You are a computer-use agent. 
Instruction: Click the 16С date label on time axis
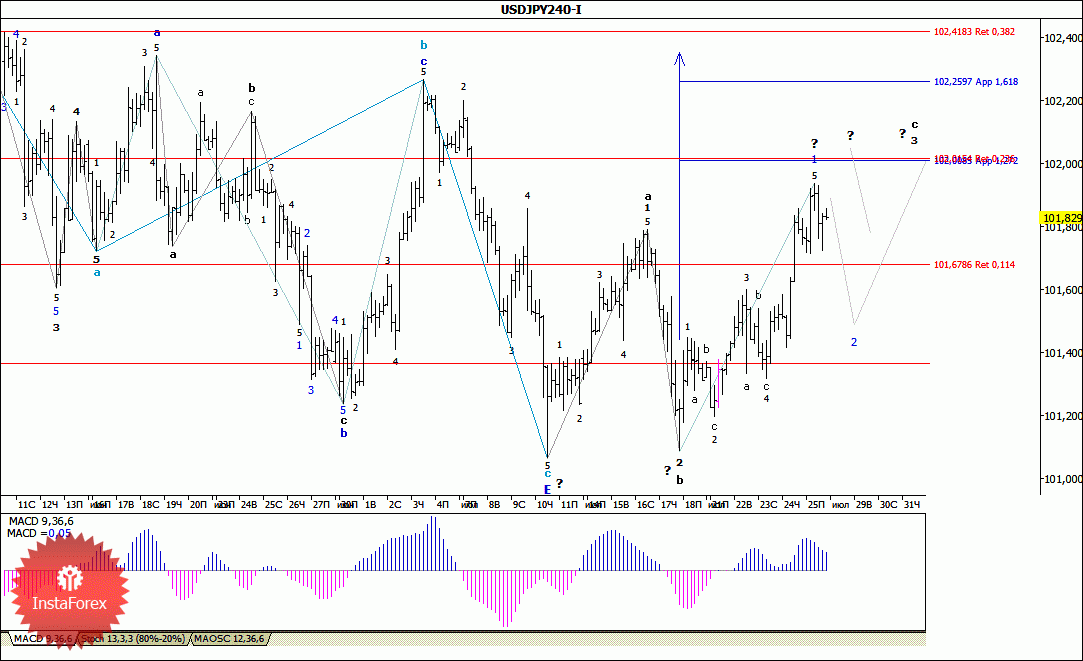(x=645, y=505)
